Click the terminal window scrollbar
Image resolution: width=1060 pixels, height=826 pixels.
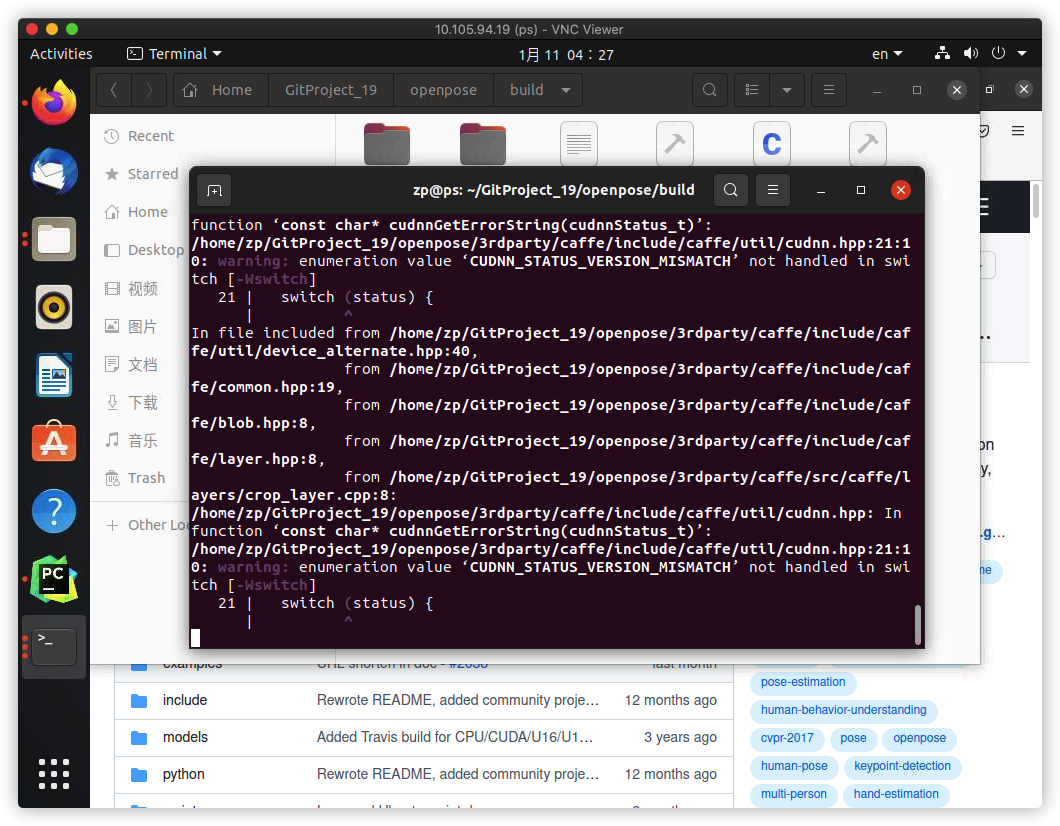917,625
